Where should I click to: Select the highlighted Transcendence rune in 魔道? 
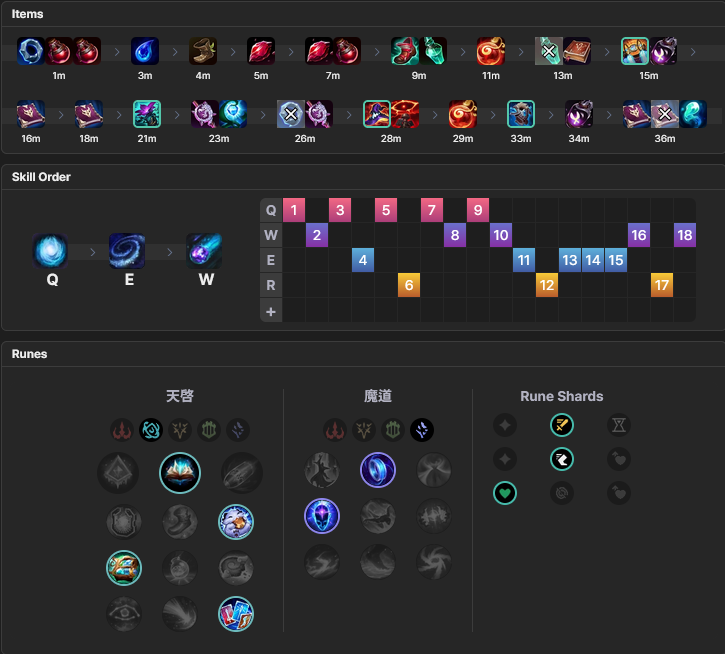pyautogui.click(x=322, y=516)
